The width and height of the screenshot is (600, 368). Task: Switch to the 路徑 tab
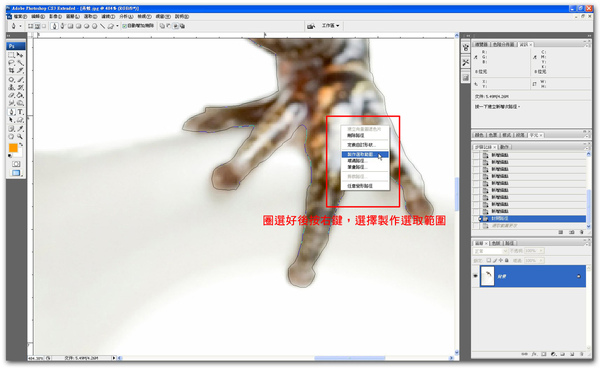tap(509, 243)
